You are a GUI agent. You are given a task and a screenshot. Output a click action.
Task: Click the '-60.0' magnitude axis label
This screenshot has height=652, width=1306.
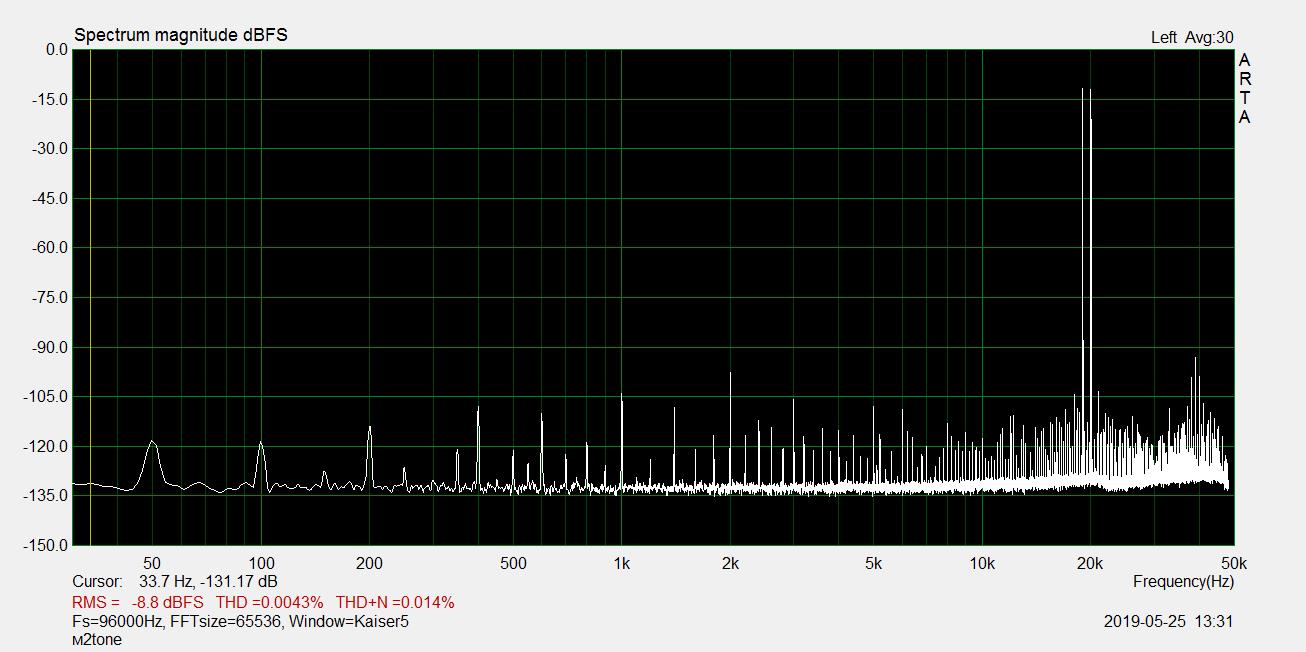click(48, 248)
